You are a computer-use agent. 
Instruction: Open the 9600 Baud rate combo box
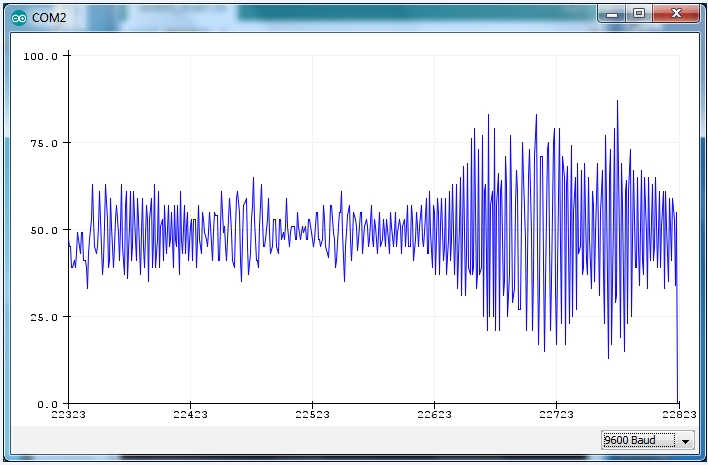tap(638, 440)
